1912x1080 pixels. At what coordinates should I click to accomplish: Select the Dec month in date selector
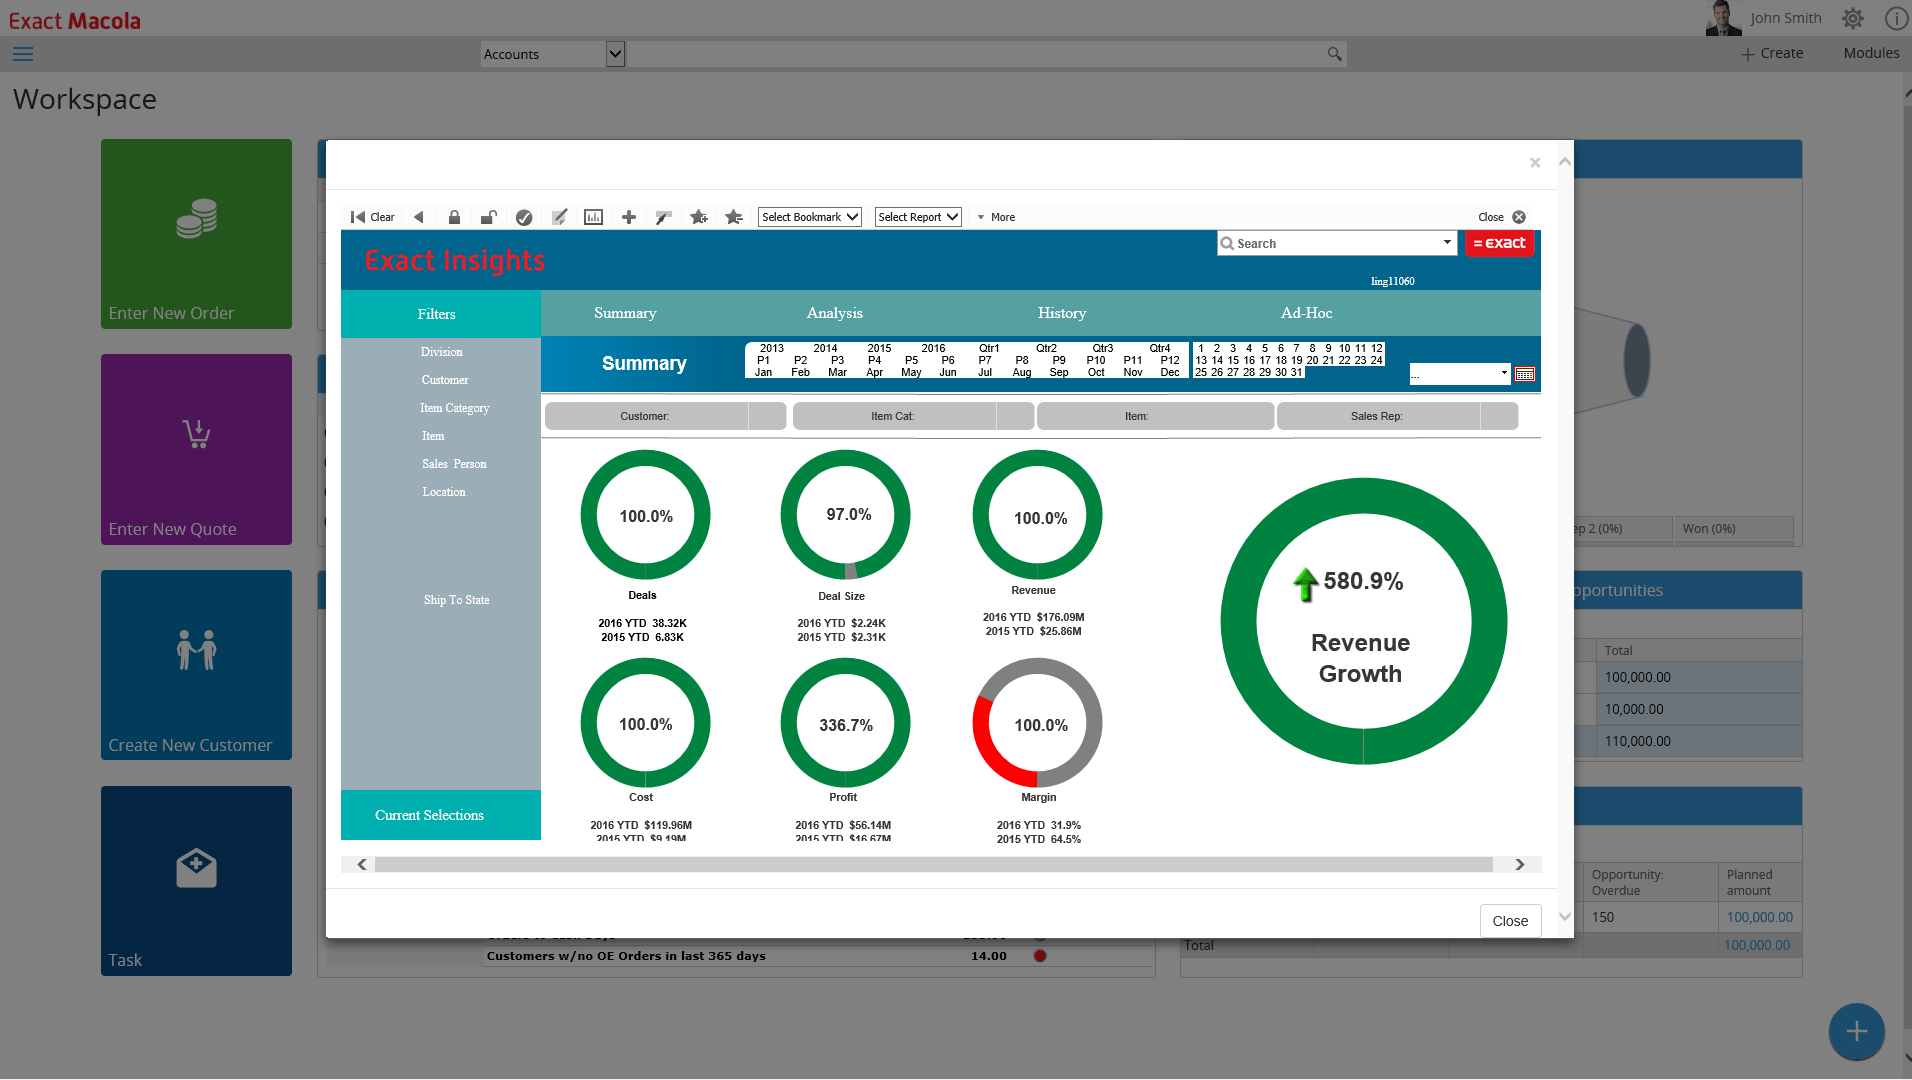(1170, 372)
